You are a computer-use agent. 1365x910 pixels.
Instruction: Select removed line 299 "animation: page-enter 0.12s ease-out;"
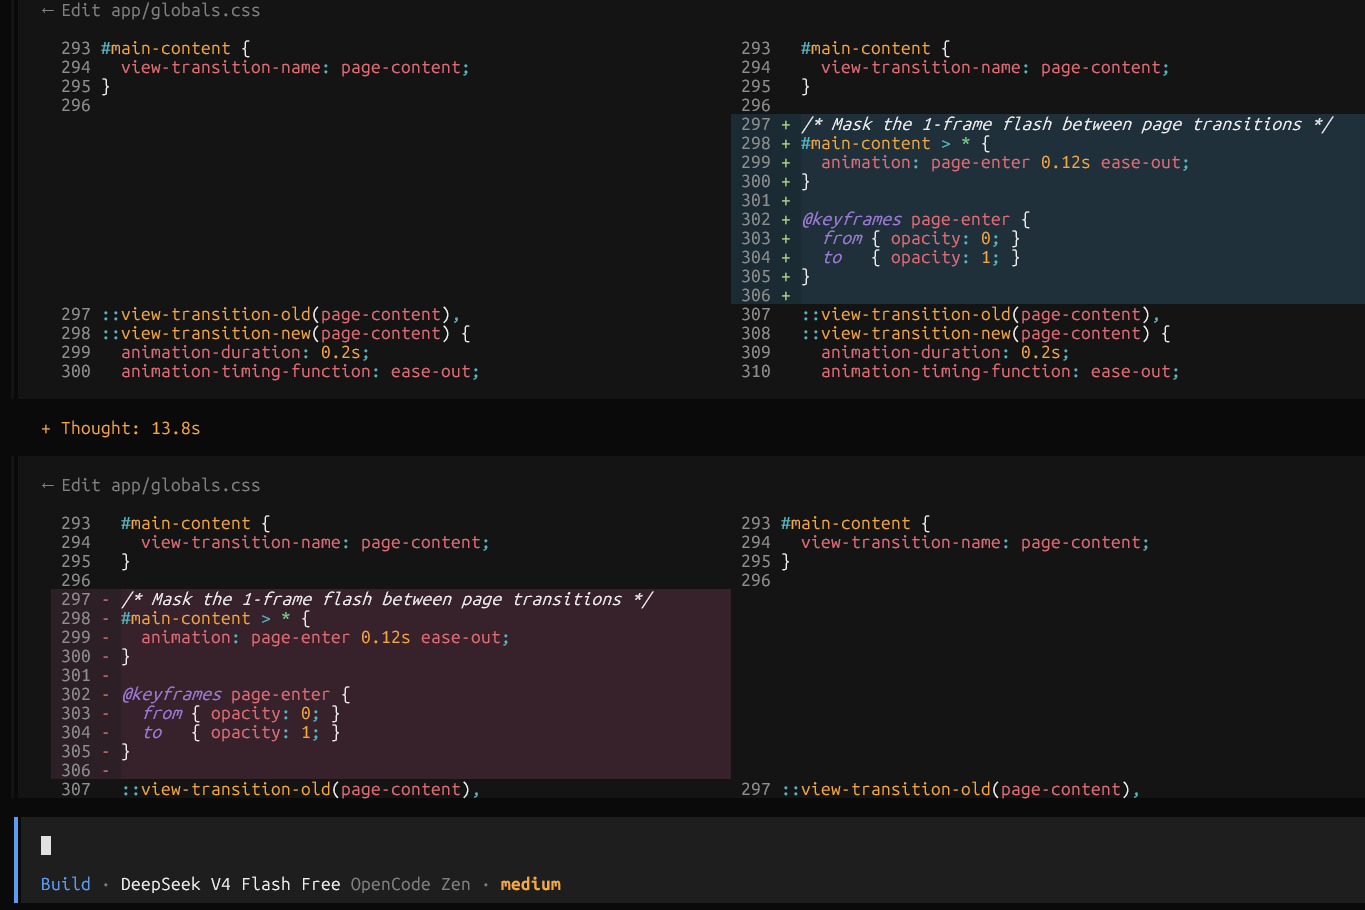[326, 637]
